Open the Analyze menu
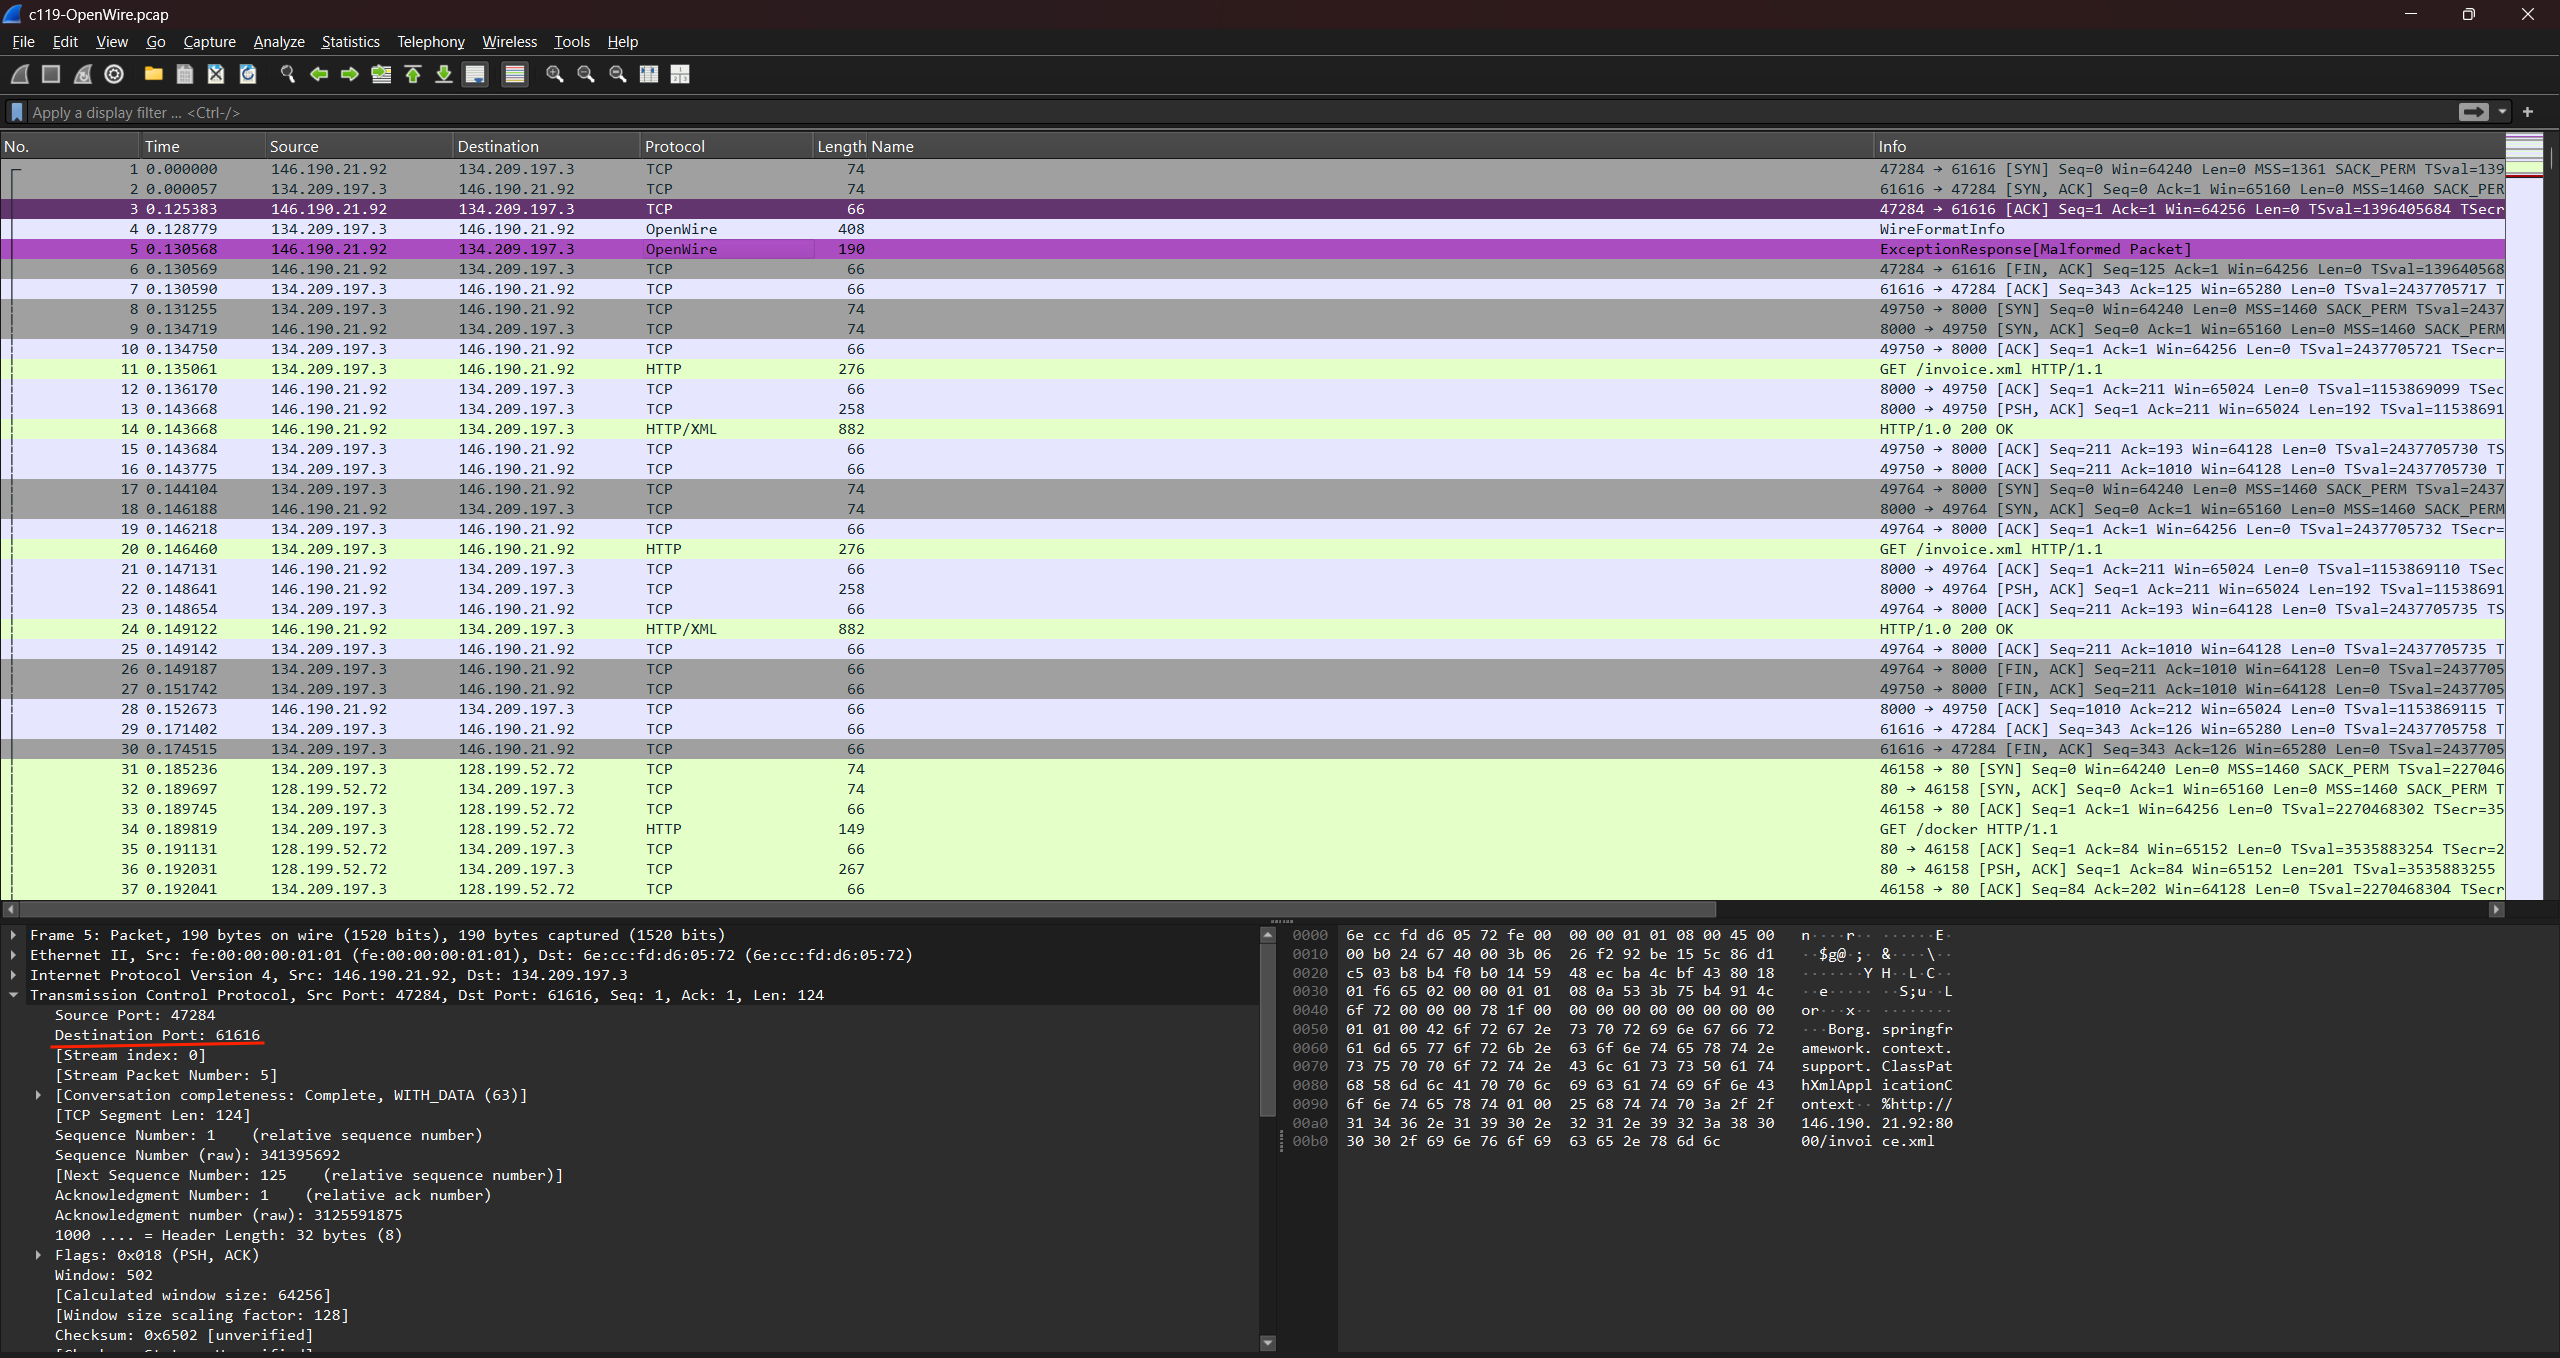 click(x=279, y=42)
